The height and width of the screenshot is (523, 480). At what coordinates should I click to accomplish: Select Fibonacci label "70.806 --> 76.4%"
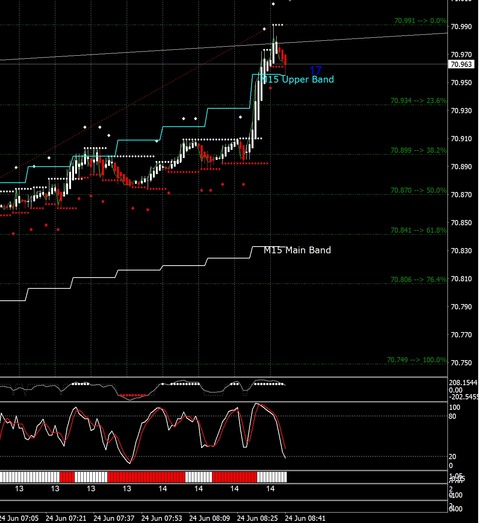coord(418,280)
